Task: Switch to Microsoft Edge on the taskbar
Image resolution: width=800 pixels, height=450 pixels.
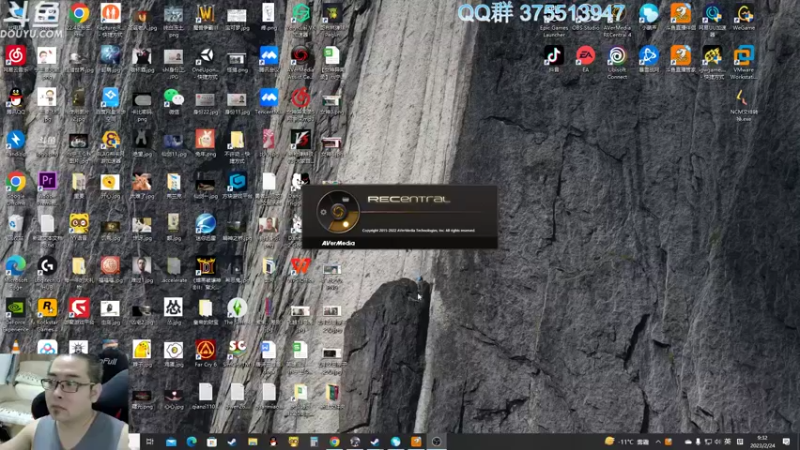Action: pos(191,442)
